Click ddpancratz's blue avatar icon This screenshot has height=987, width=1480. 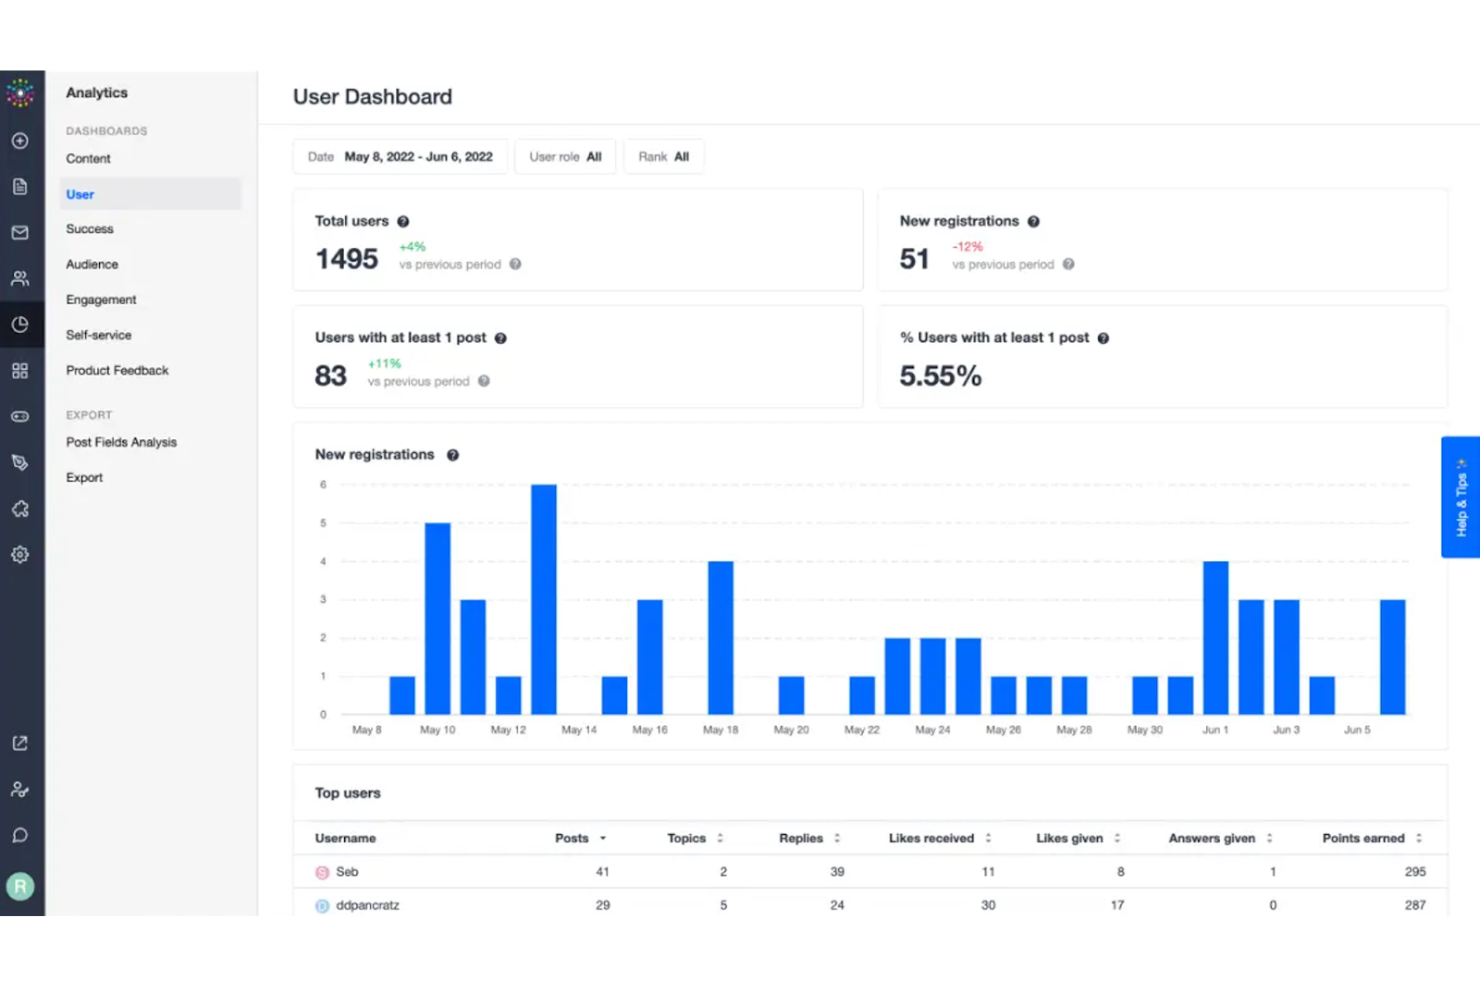[x=322, y=906]
